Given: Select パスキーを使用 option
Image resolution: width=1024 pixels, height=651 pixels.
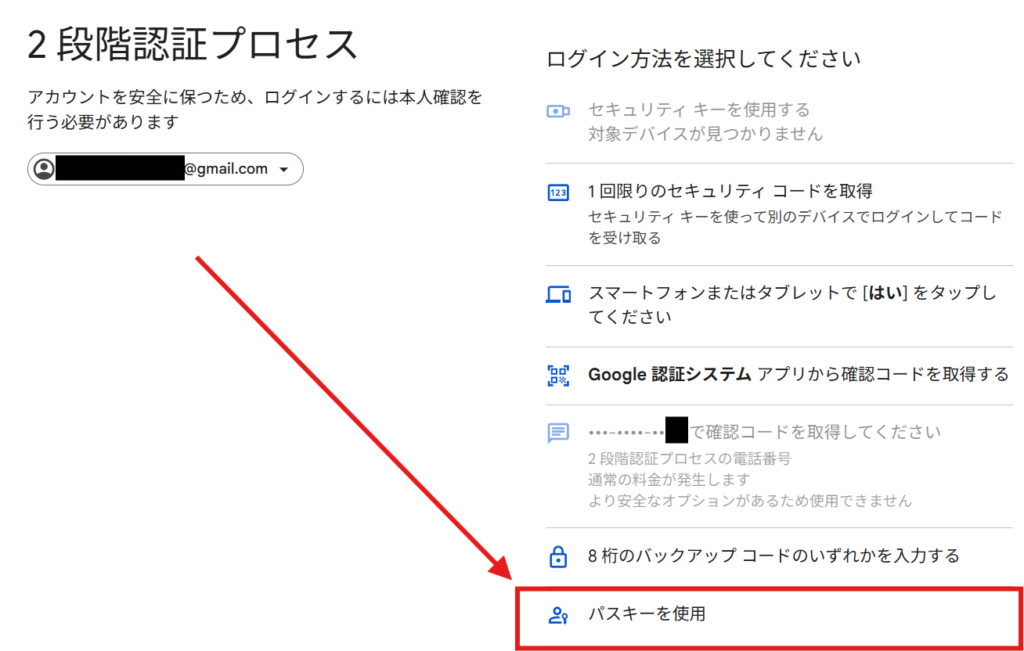Looking at the screenshot, I should pos(646,614).
